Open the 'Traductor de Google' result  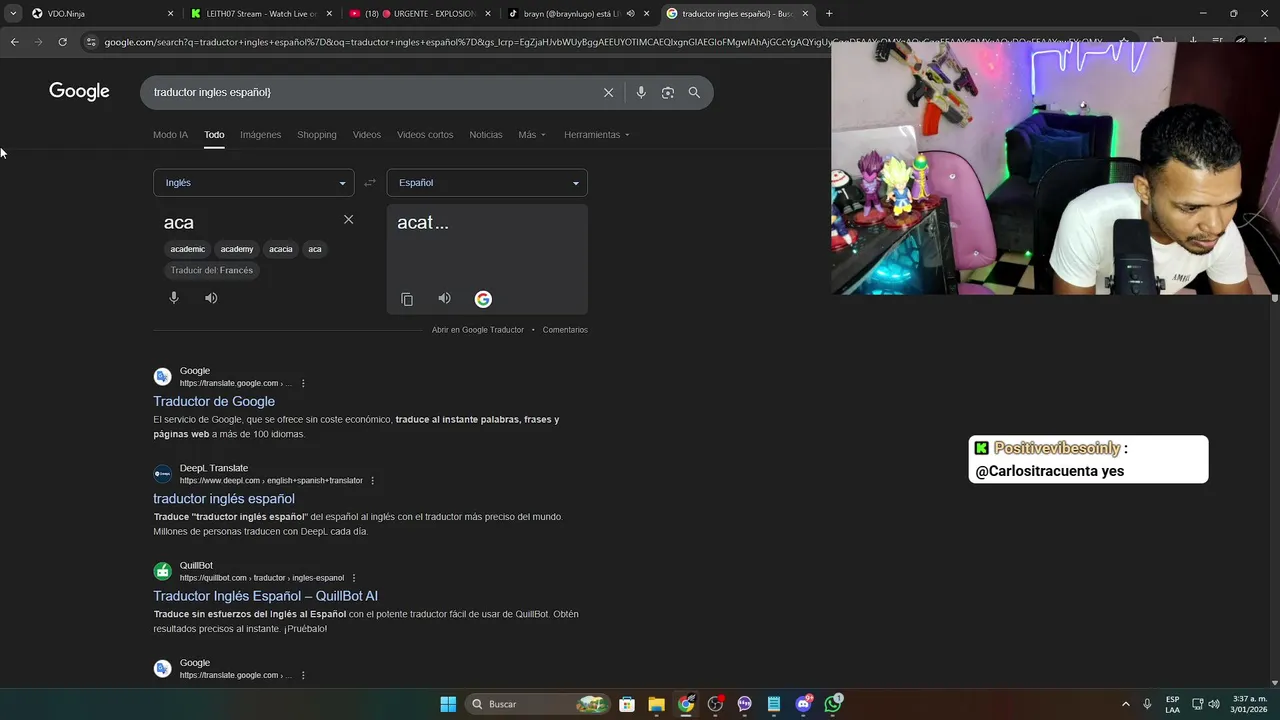(x=214, y=401)
